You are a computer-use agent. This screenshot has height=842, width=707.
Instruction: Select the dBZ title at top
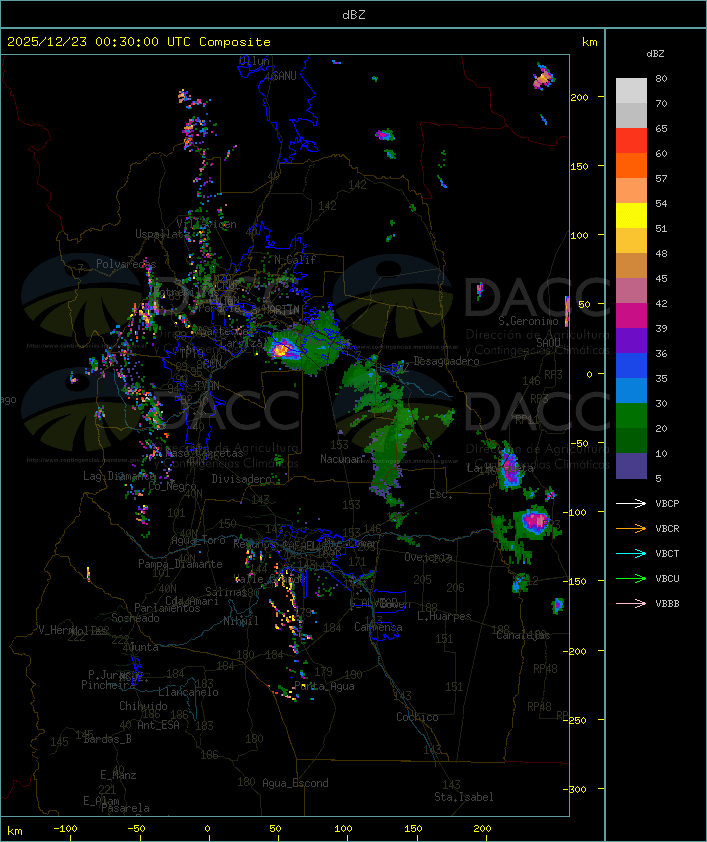click(x=354, y=15)
